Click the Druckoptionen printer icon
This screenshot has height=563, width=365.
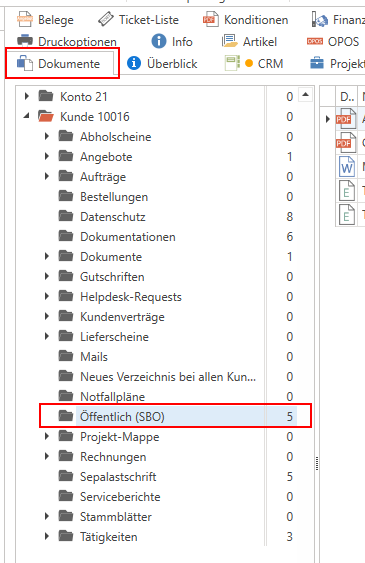tap(25, 41)
